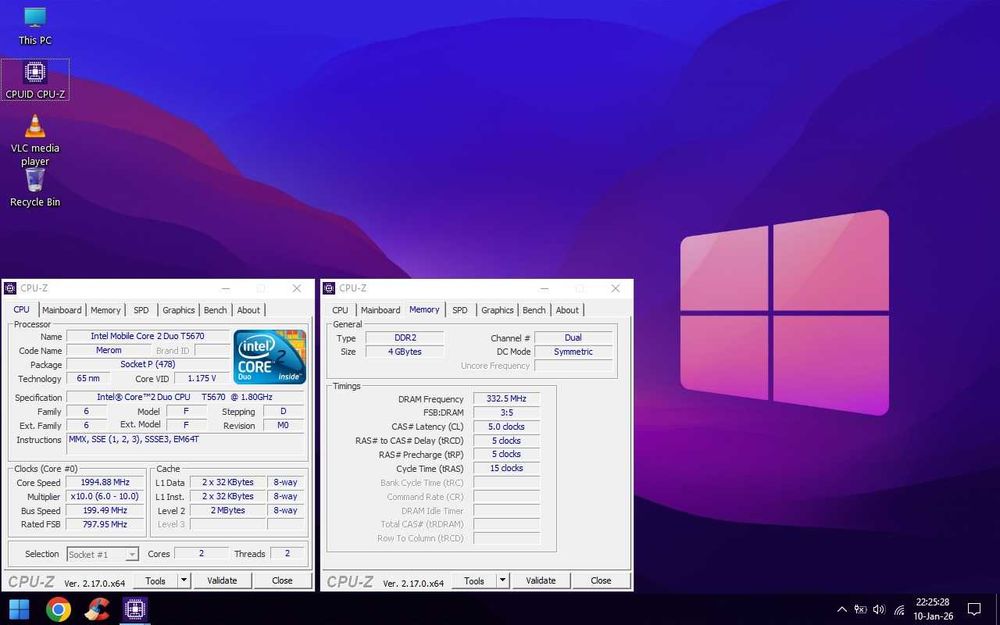Open Bench tab in right CPU-Z window
The width and height of the screenshot is (1000, 625).
coord(534,310)
